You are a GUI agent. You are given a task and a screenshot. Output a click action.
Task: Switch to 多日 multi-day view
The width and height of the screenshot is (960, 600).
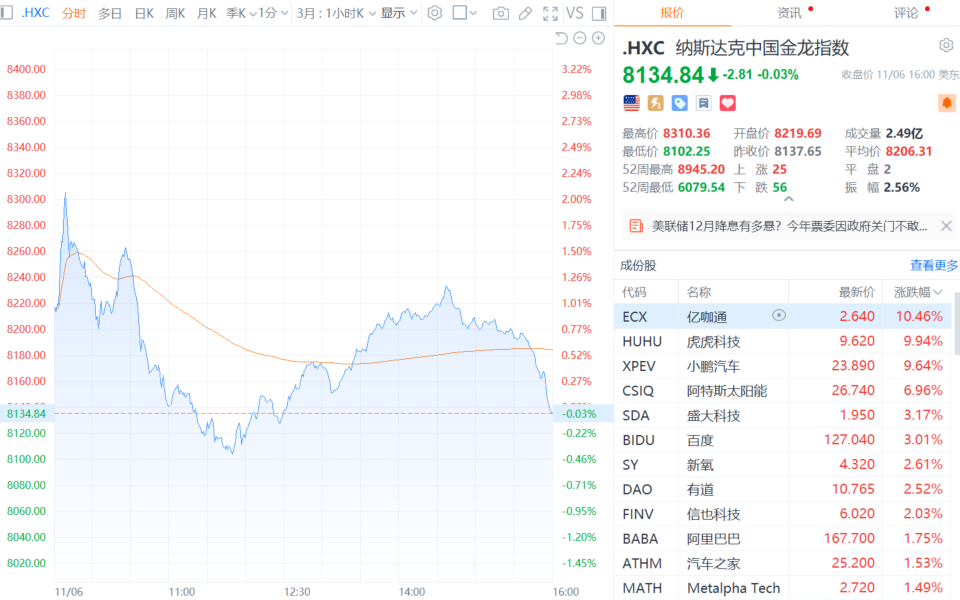point(110,13)
